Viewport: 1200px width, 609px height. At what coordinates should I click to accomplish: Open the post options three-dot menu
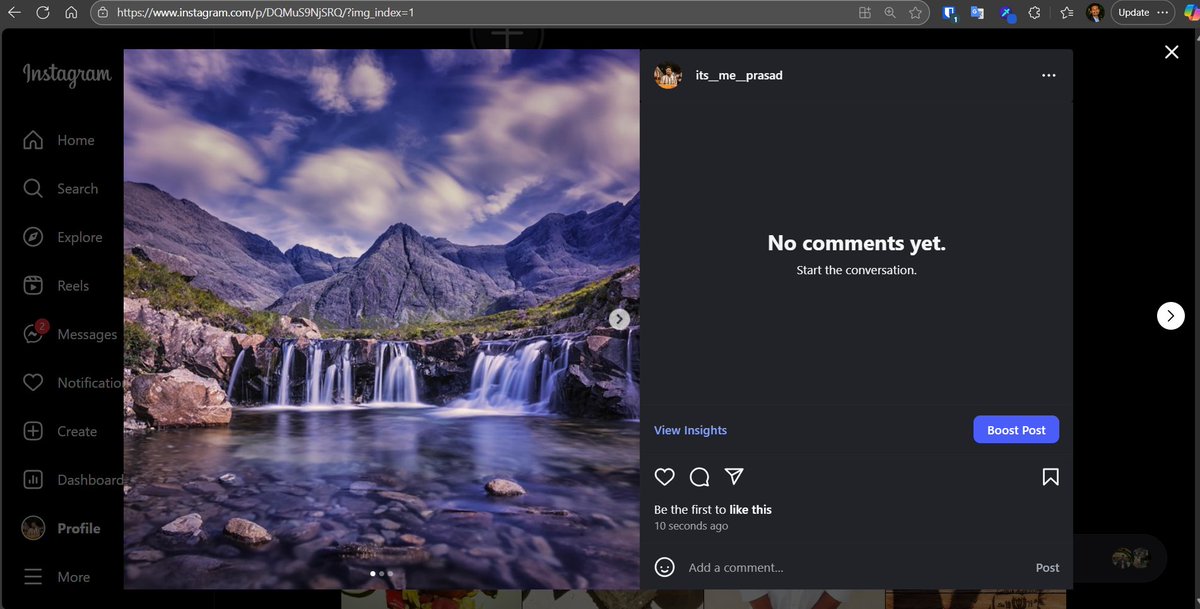pos(1048,75)
